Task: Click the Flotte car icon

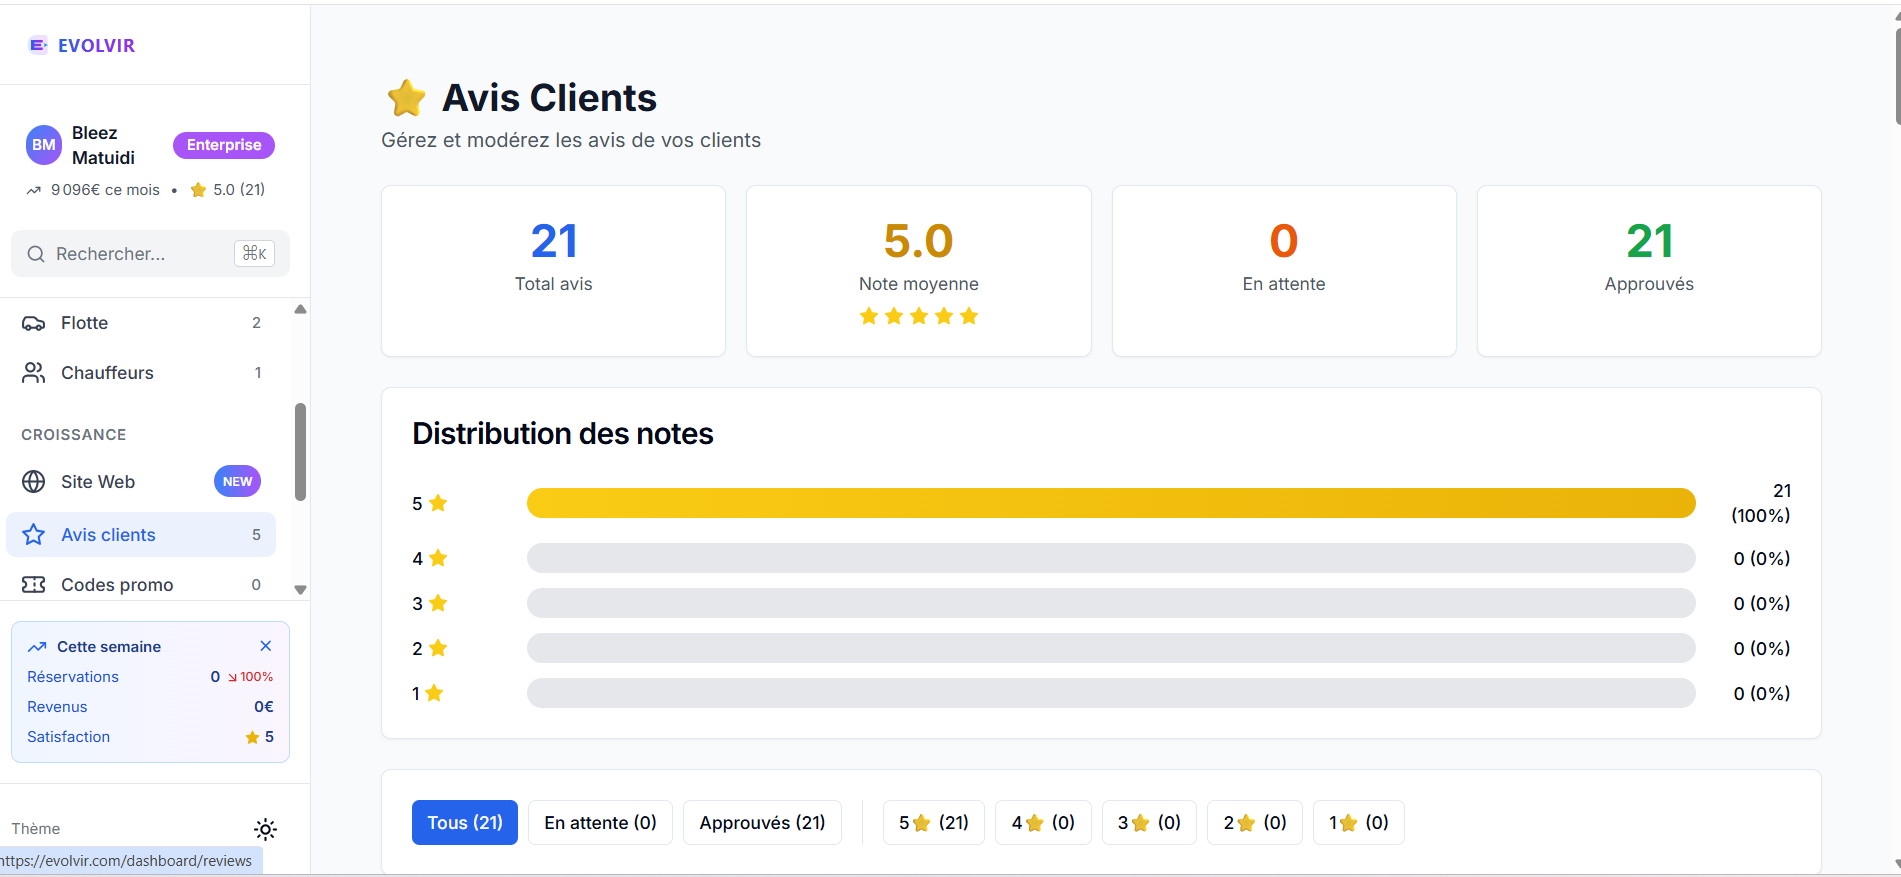Action: tap(34, 323)
